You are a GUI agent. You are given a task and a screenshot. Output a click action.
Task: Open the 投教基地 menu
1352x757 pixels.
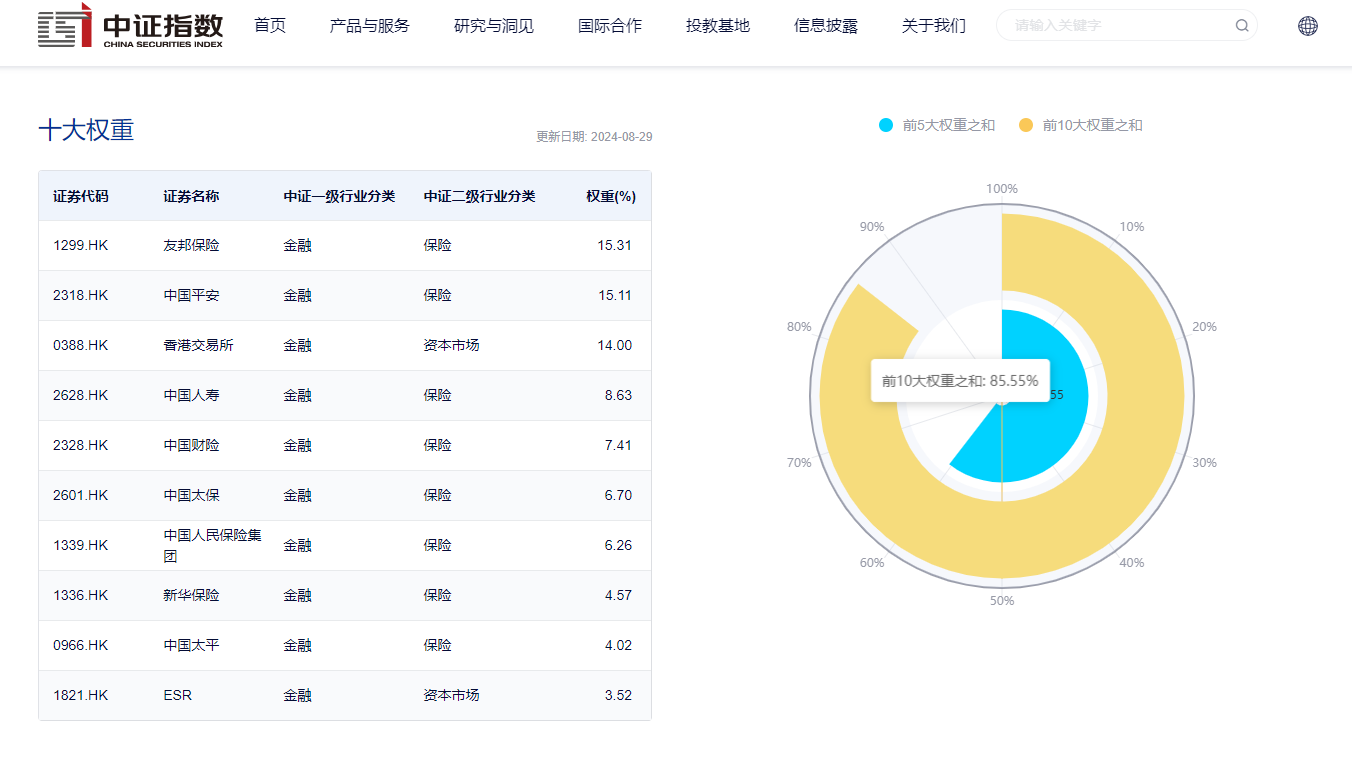tap(718, 26)
